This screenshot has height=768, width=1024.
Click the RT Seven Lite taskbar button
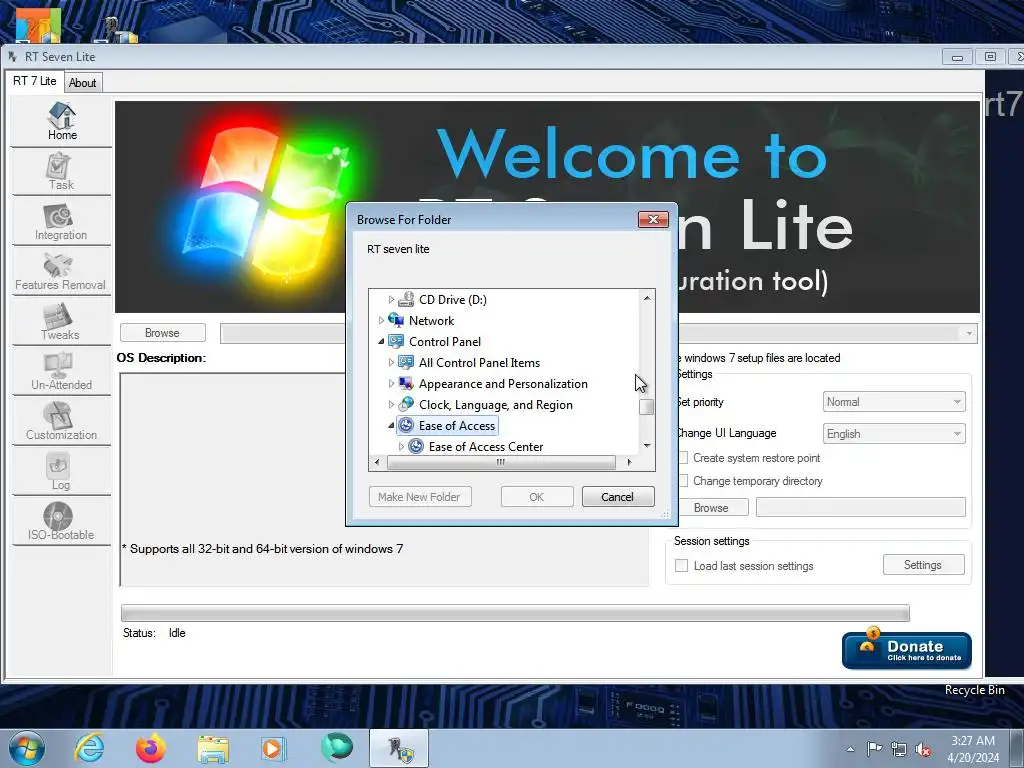[x=399, y=748]
